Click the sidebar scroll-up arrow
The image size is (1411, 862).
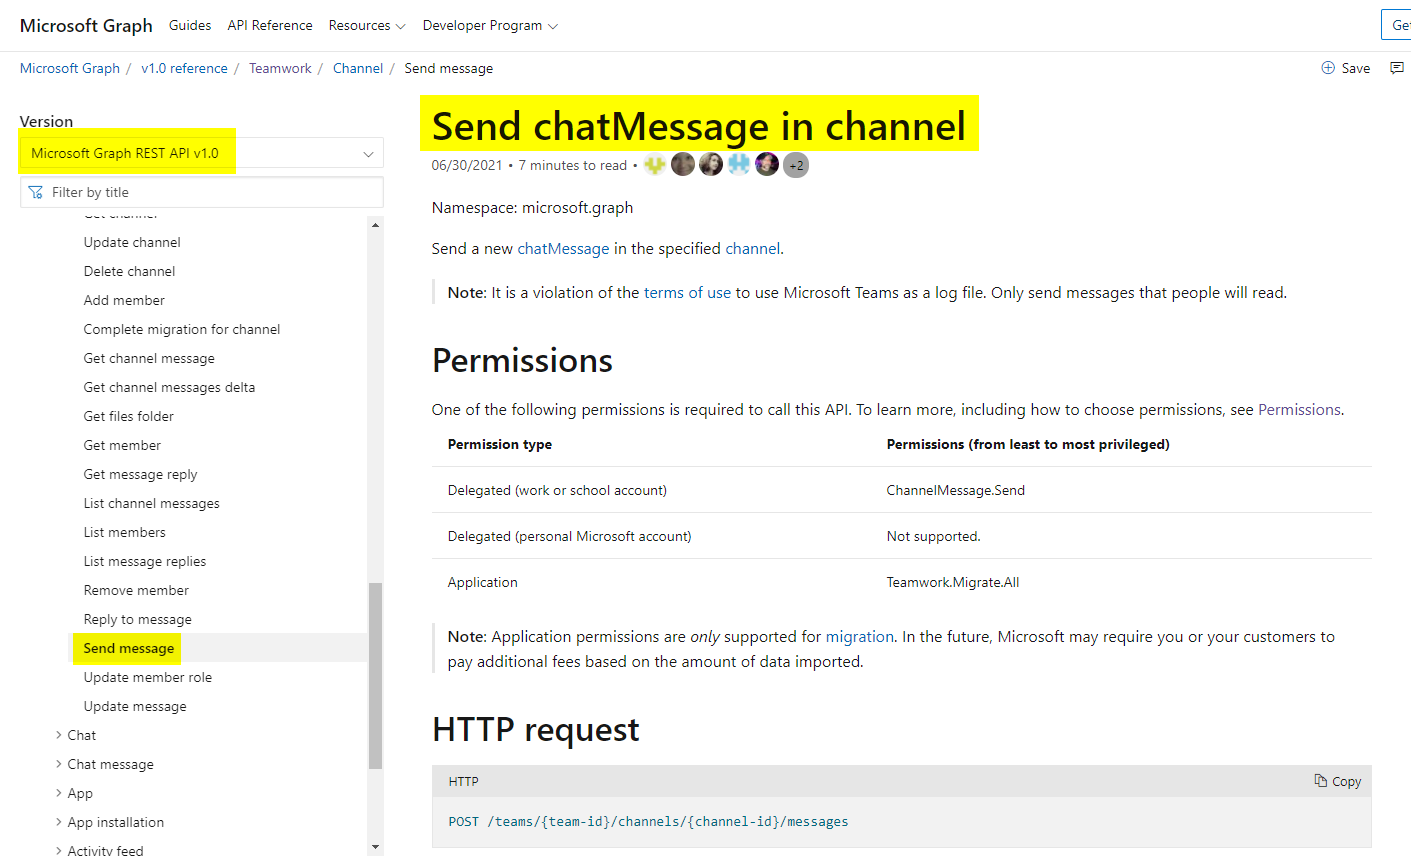(376, 225)
